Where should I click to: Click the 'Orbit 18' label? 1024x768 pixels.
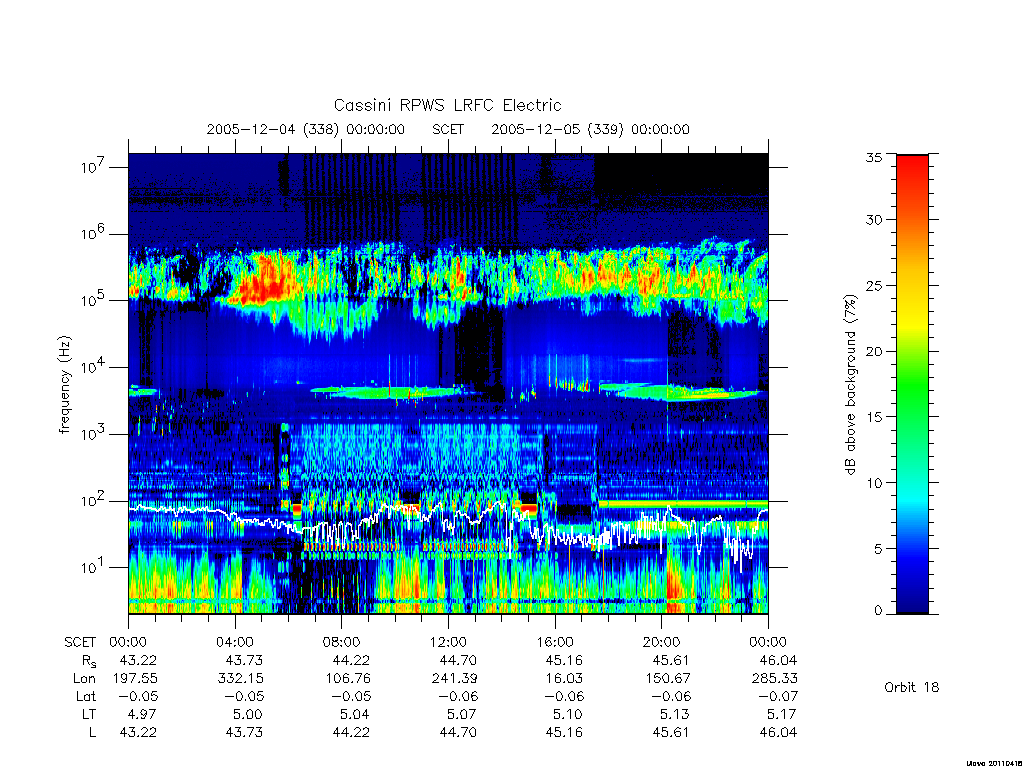(912, 687)
